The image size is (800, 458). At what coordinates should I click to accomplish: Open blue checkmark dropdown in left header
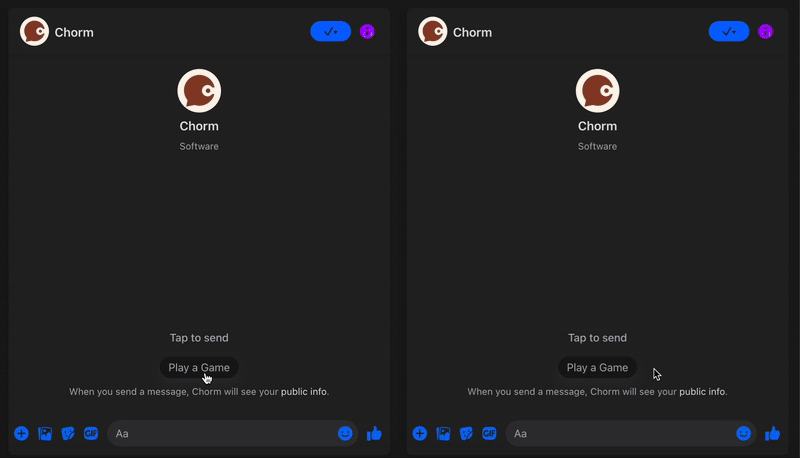point(331,32)
